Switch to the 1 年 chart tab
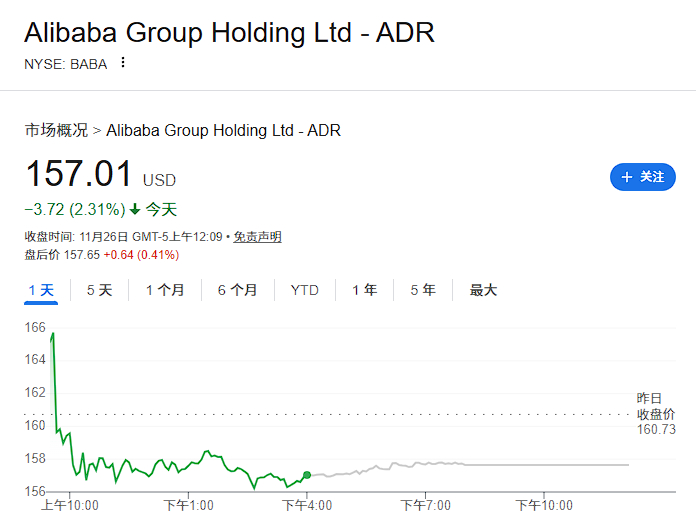696x518 pixels. tap(364, 290)
